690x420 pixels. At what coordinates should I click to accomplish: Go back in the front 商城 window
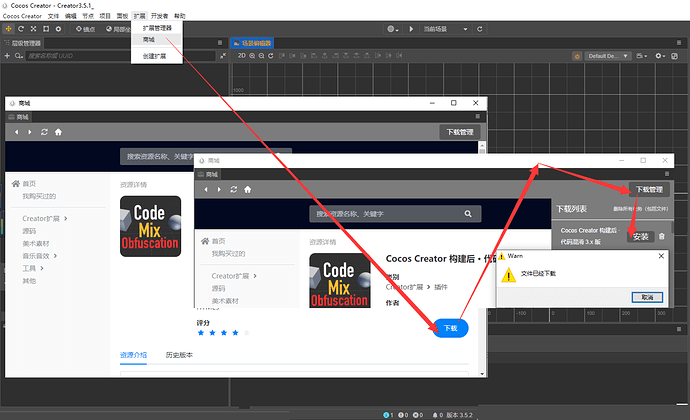[206, 189]
